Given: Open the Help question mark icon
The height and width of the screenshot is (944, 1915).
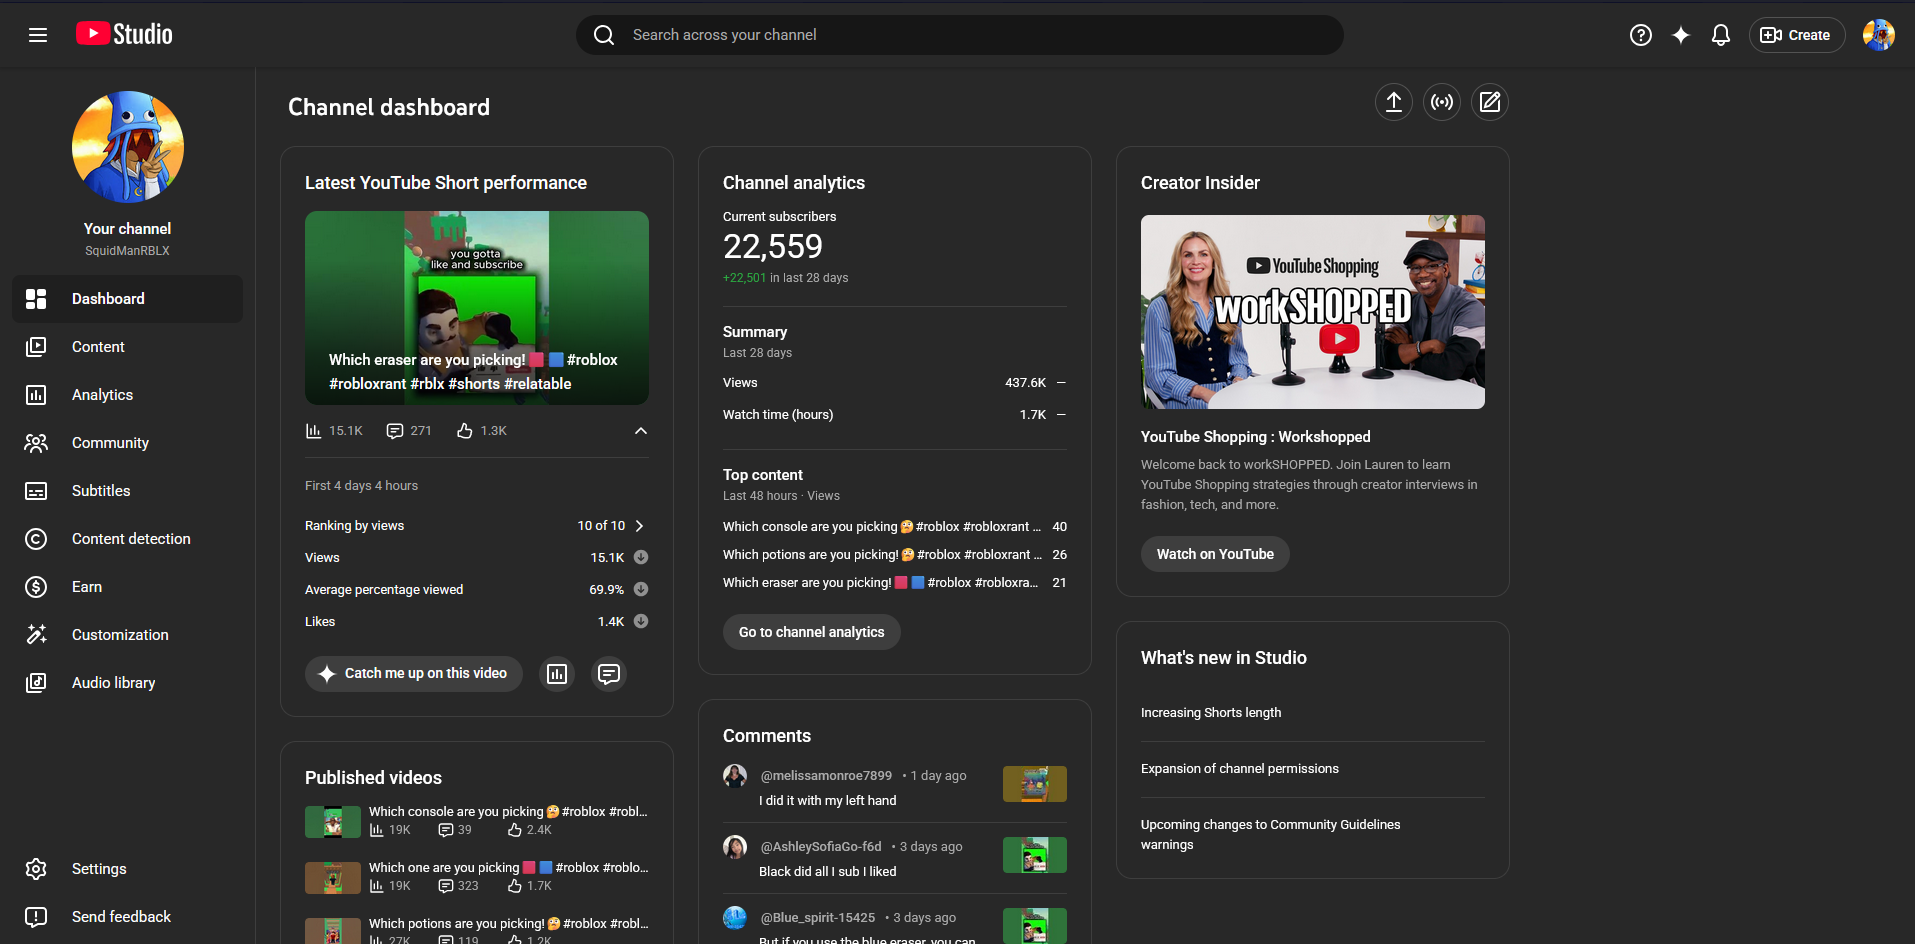Looking at the screenshot, I should pyautogui.click(x=1640, y=35).
